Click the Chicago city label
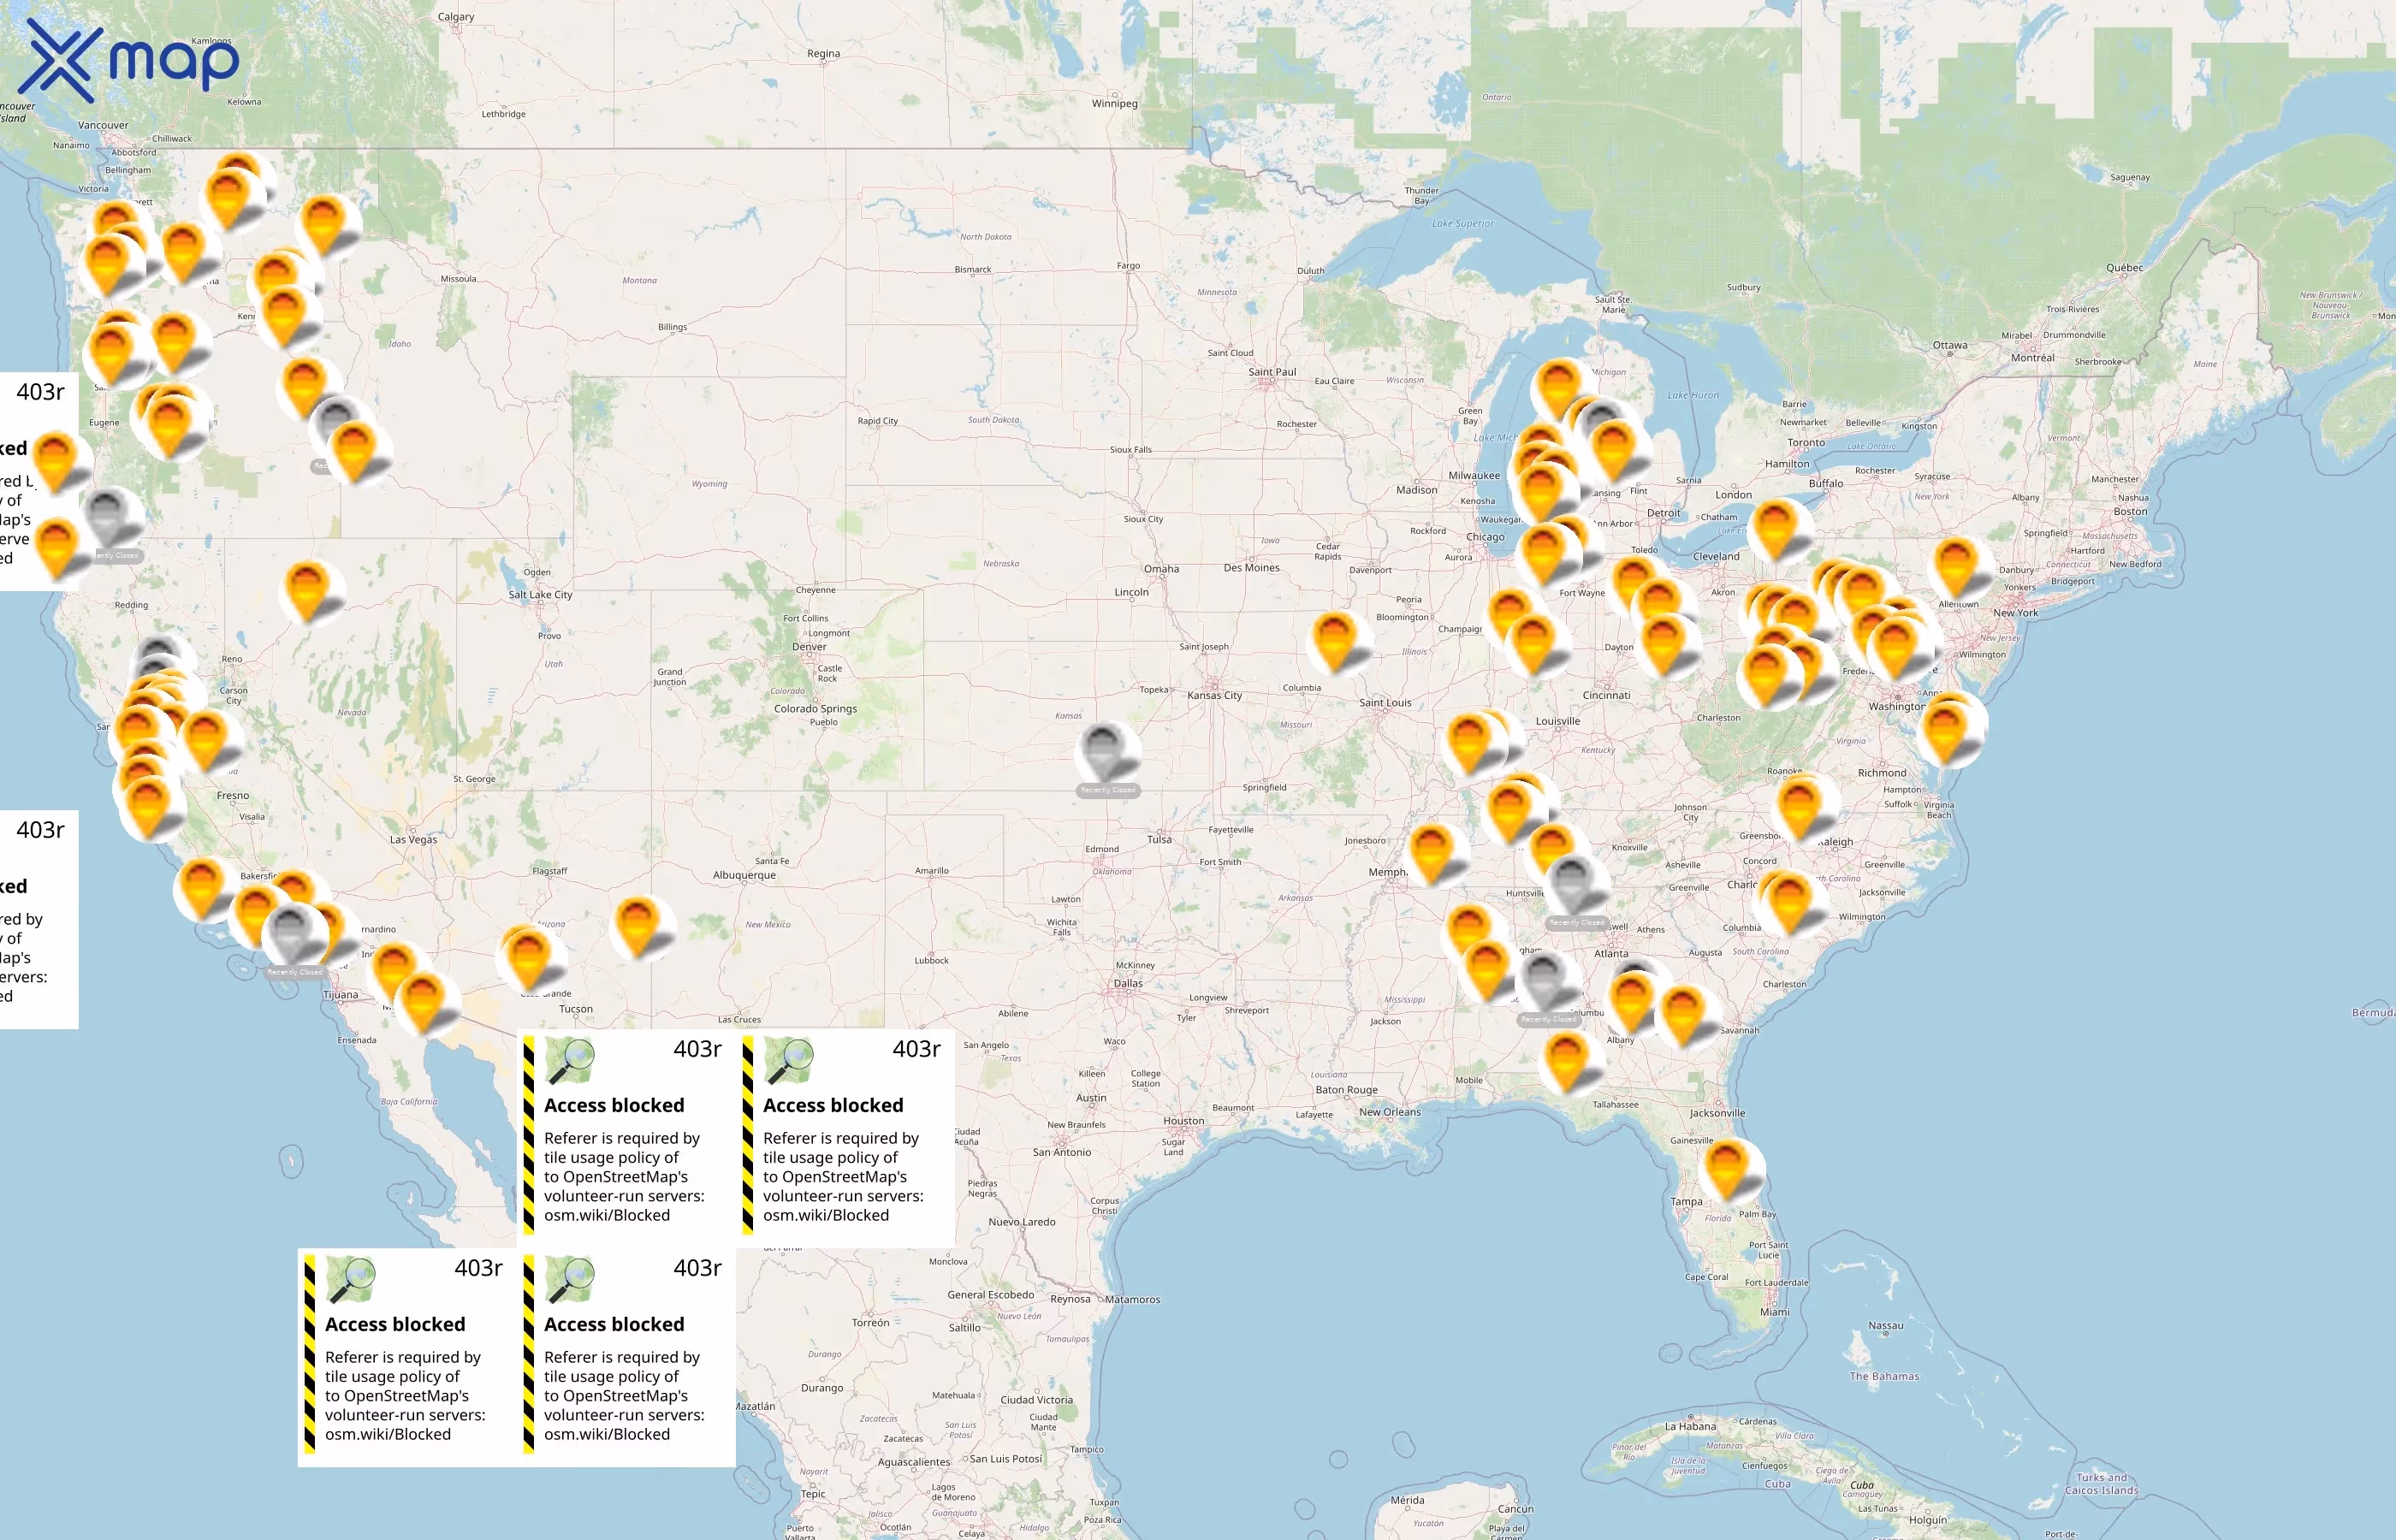This screenshot has height=1540, width=2396. (1485, 537)
